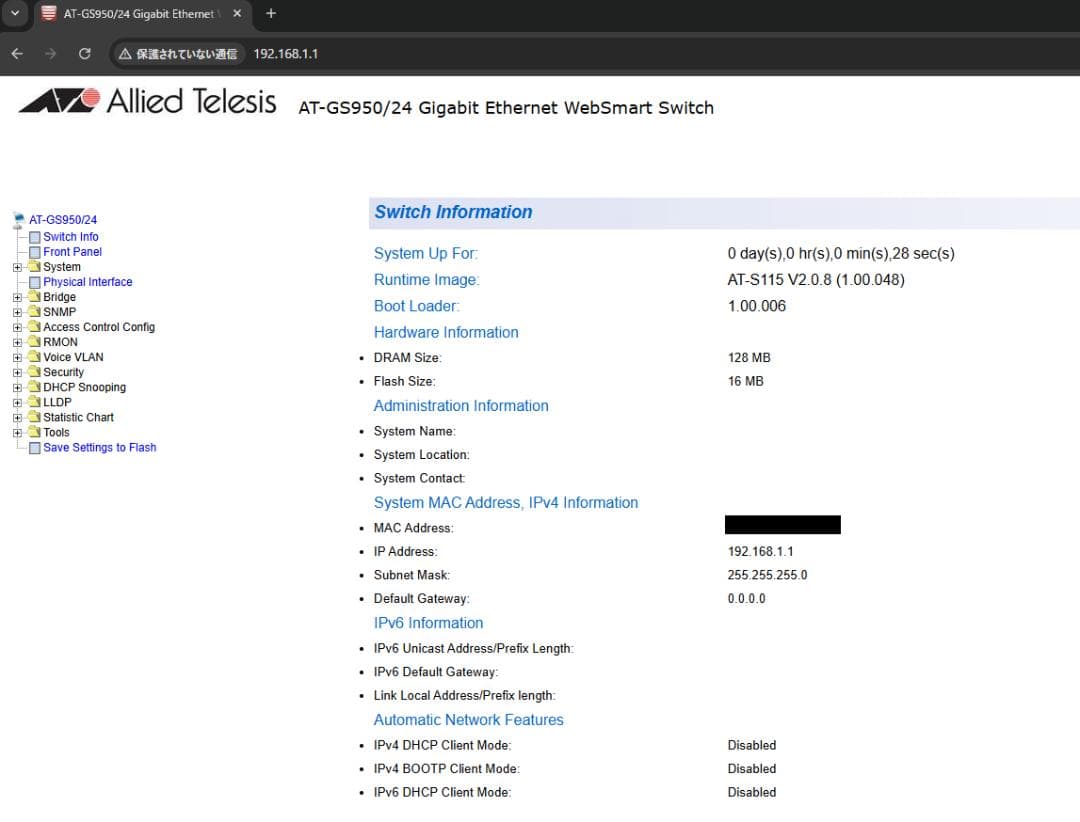Click the Access Control Config folder icon

coord(34,327)
